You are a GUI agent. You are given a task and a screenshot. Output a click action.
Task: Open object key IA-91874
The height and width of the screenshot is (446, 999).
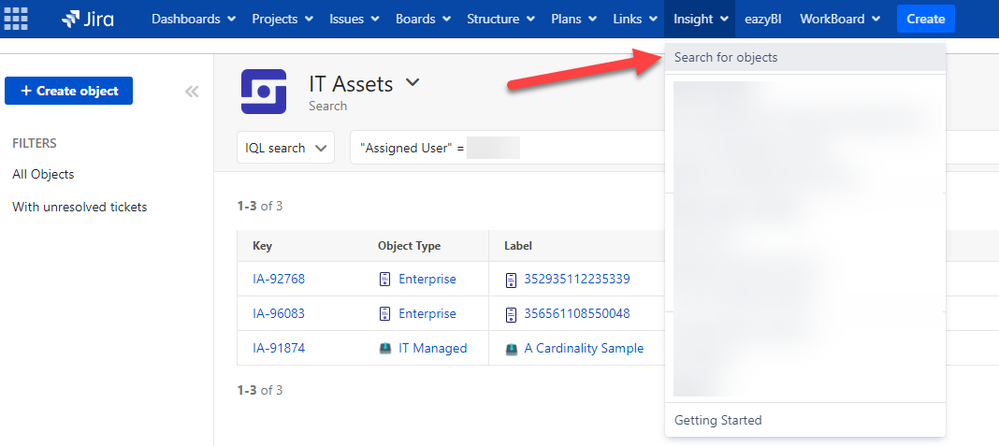click(x=279, y=348)
